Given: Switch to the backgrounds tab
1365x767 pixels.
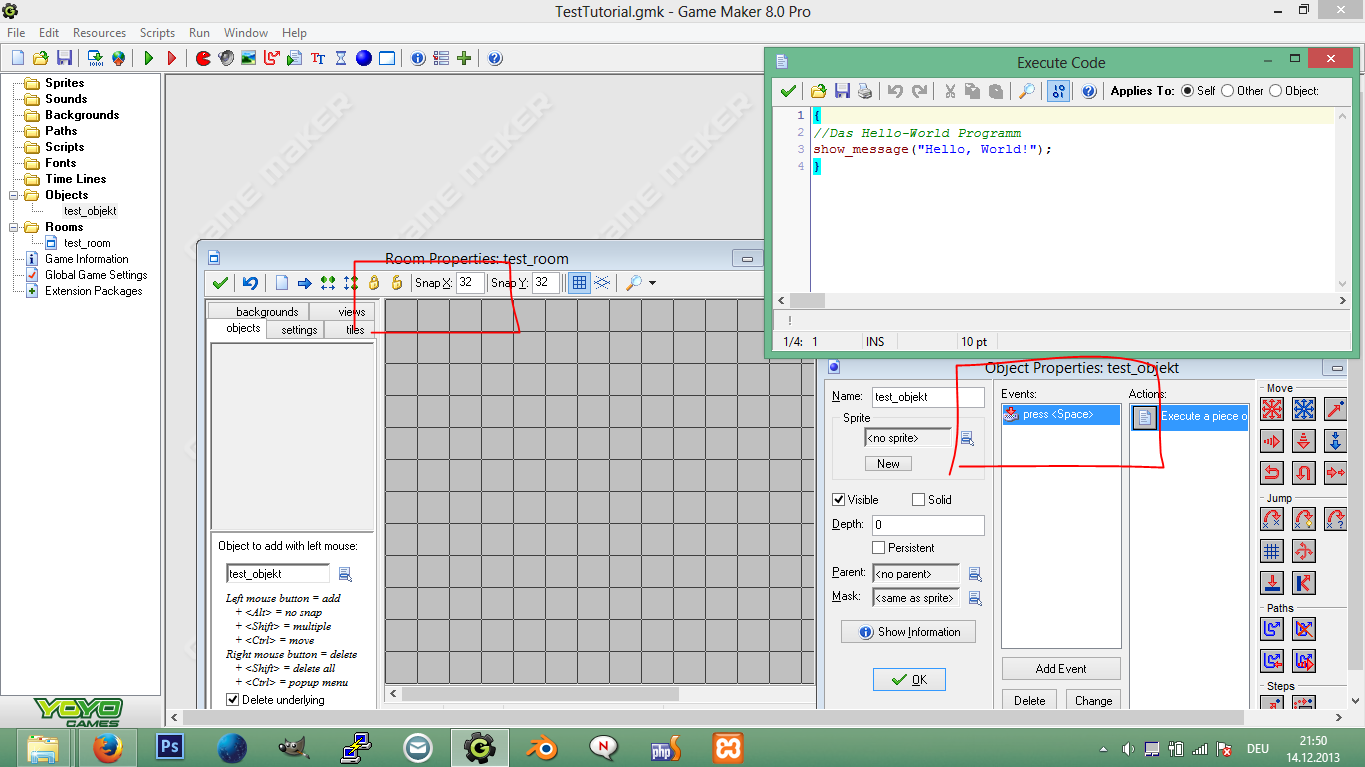Looking at the screenshot, I should [267, 312].
